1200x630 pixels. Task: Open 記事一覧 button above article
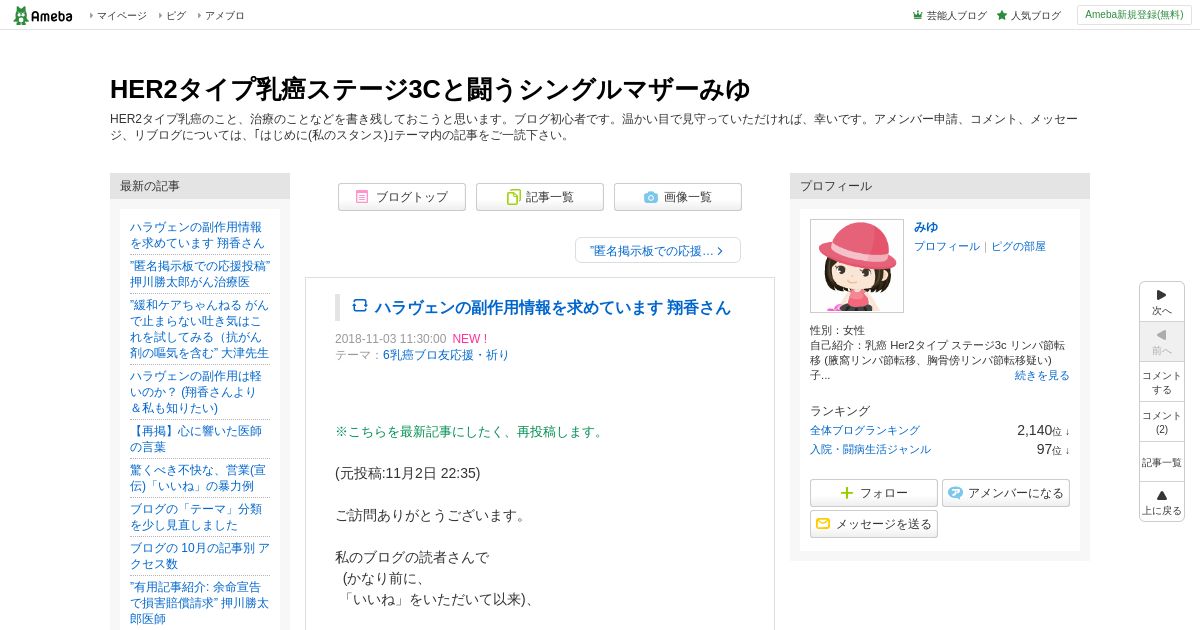(x=540, y=197)
